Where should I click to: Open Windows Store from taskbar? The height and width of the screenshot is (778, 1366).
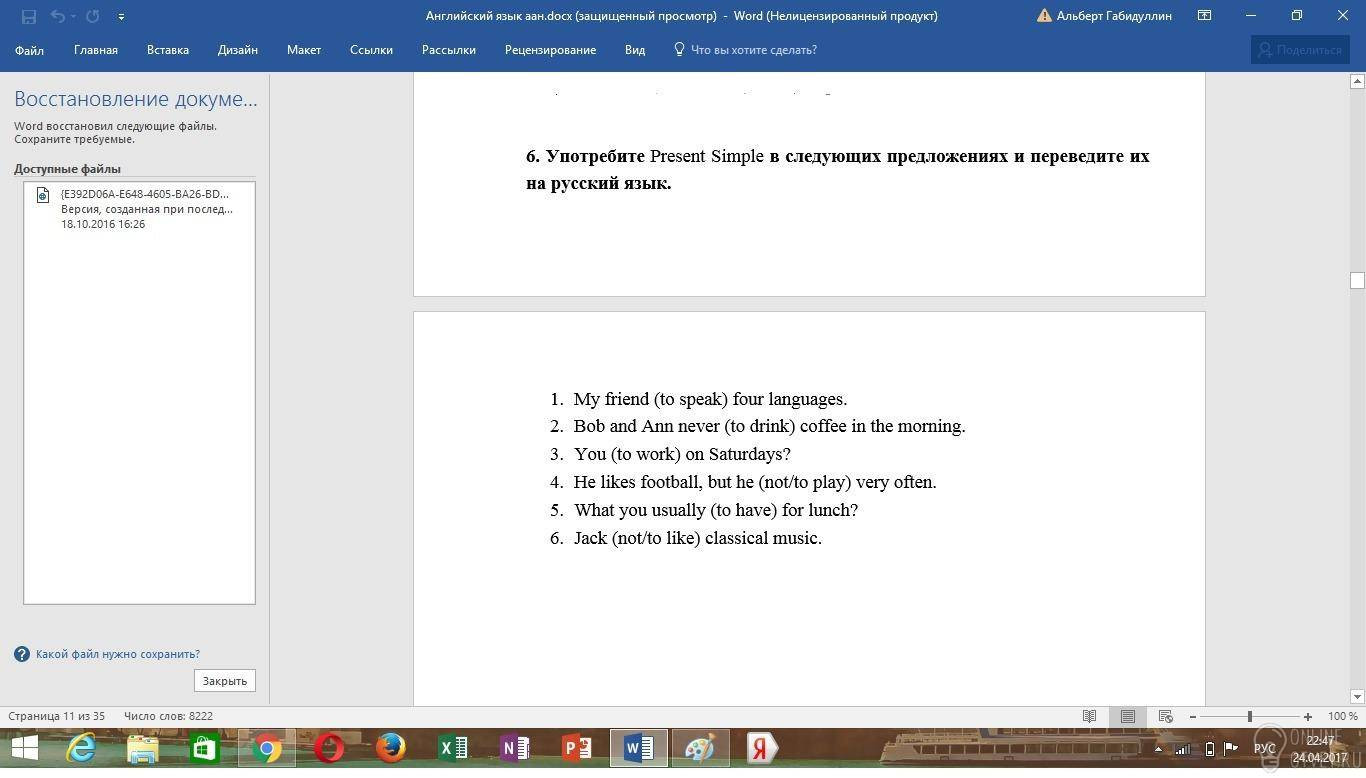[x=204, y=748]
